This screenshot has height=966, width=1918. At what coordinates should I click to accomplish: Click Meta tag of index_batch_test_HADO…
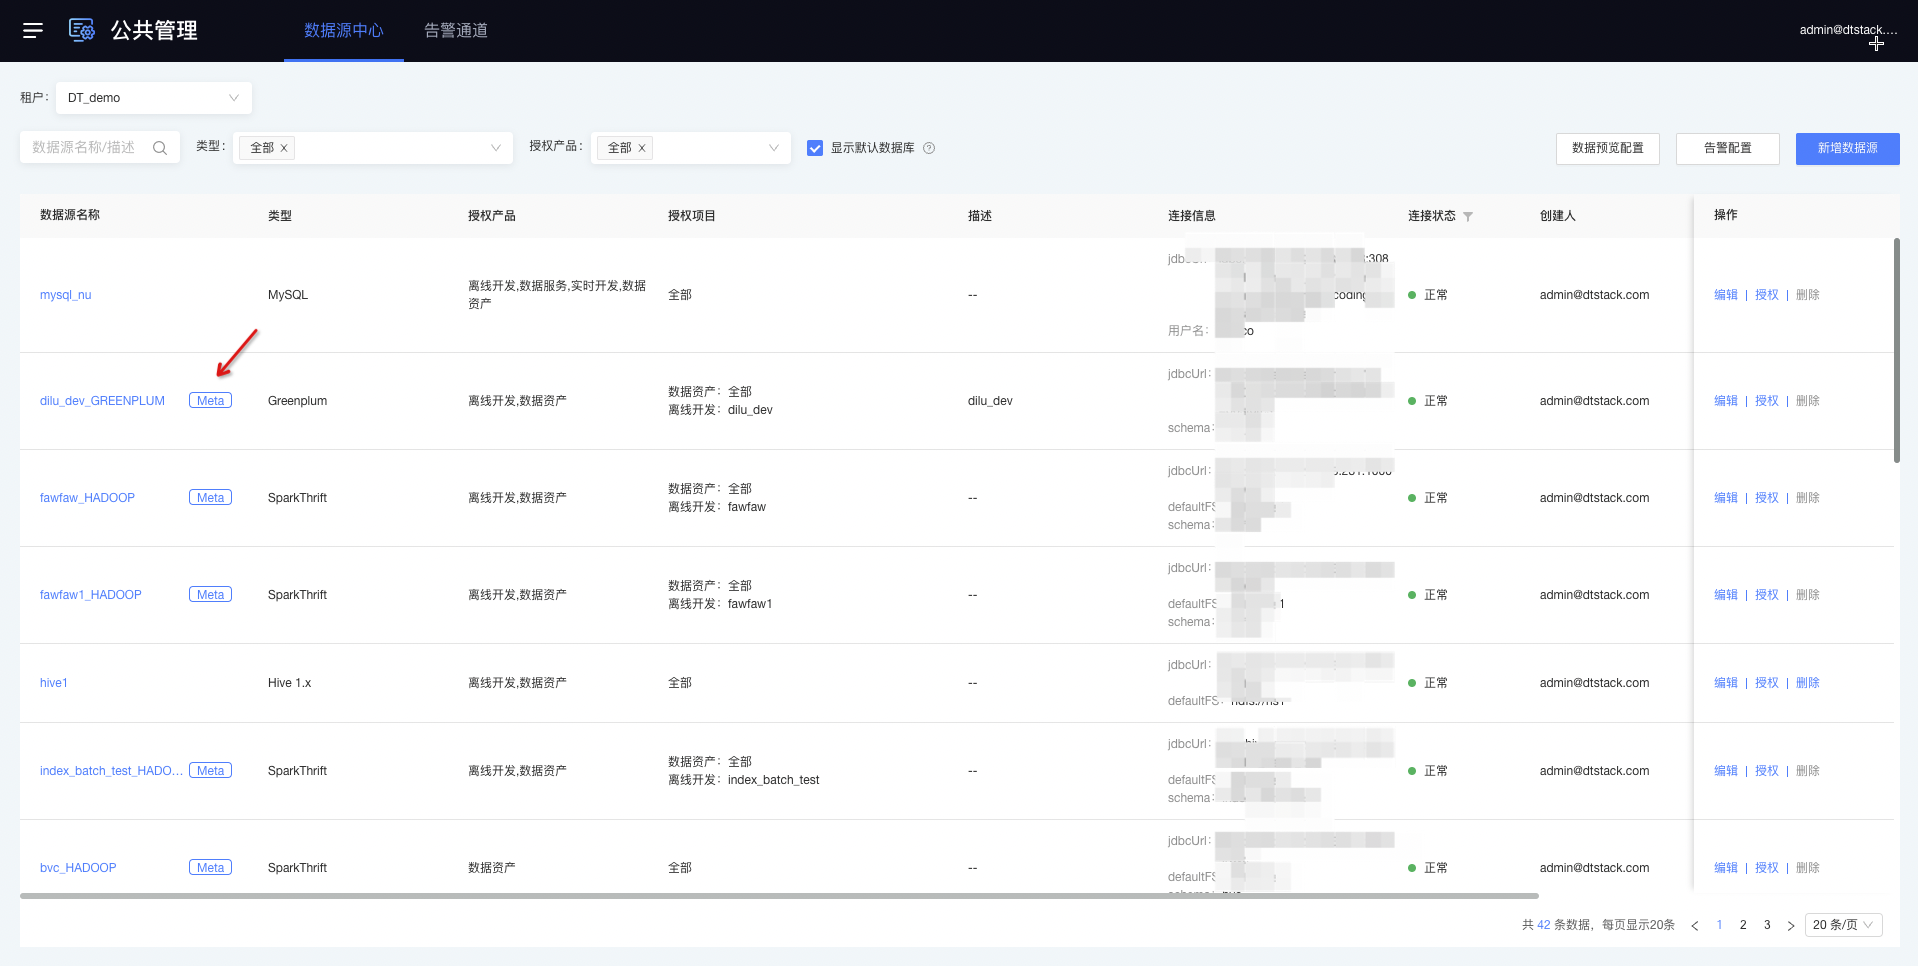click(210, 771)
